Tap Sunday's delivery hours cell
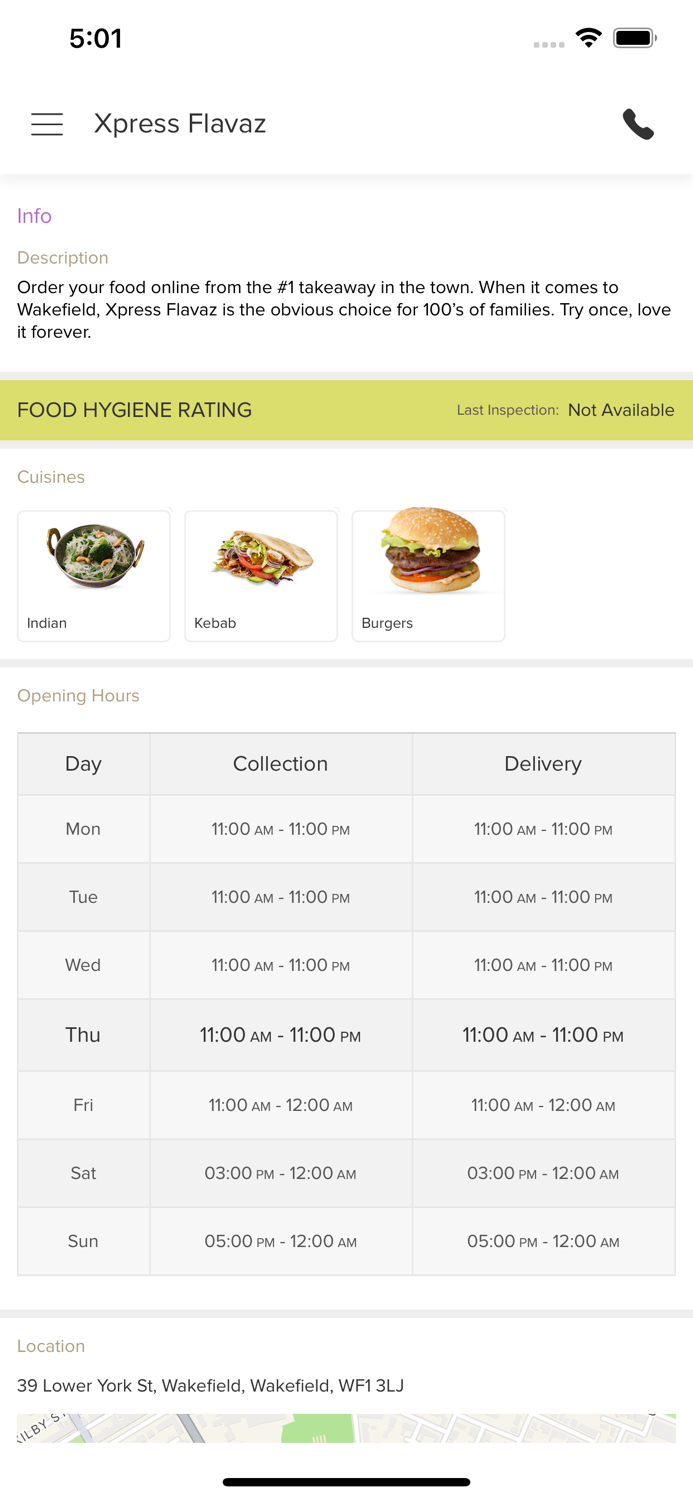This screenshot has height=1500, width=693. (543, 1242)
